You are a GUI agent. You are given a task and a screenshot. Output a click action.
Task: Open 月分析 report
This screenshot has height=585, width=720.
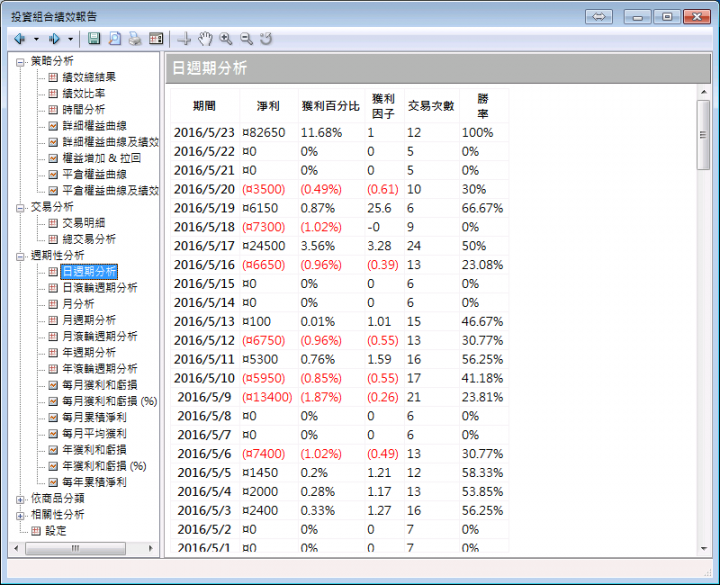coord(78,304)
